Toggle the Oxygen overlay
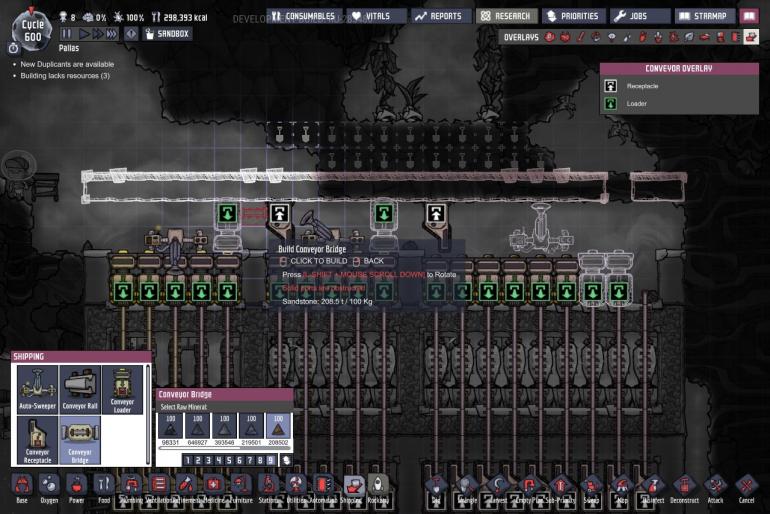The width and height of the screenshot is (770, 514). pos(550,37)
